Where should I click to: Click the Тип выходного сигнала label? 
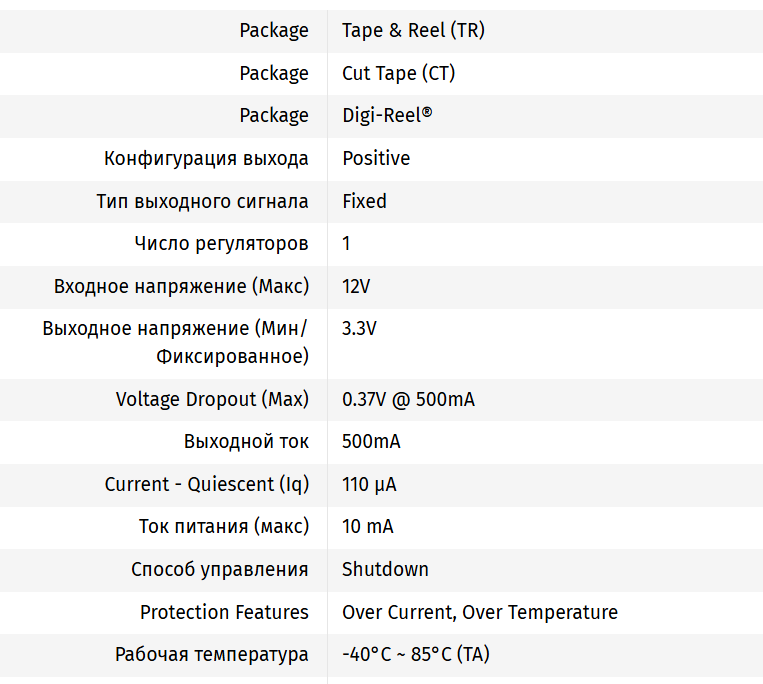[202, 201]
